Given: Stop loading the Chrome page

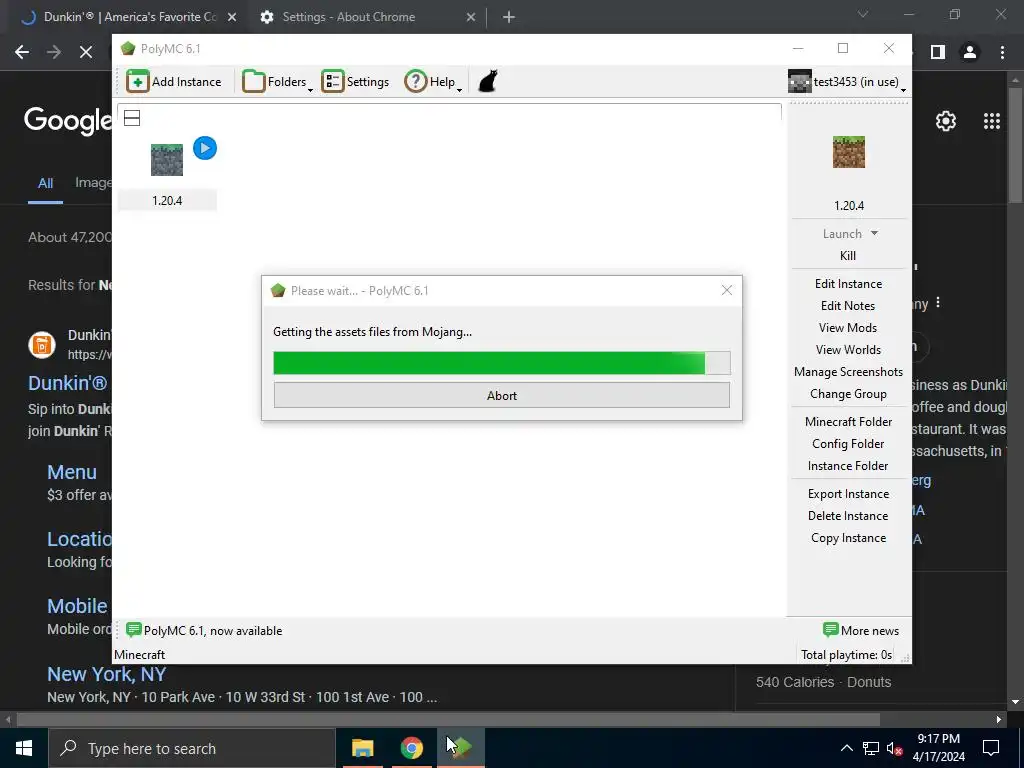Looking at the screenshot, I should coord(86,52).
